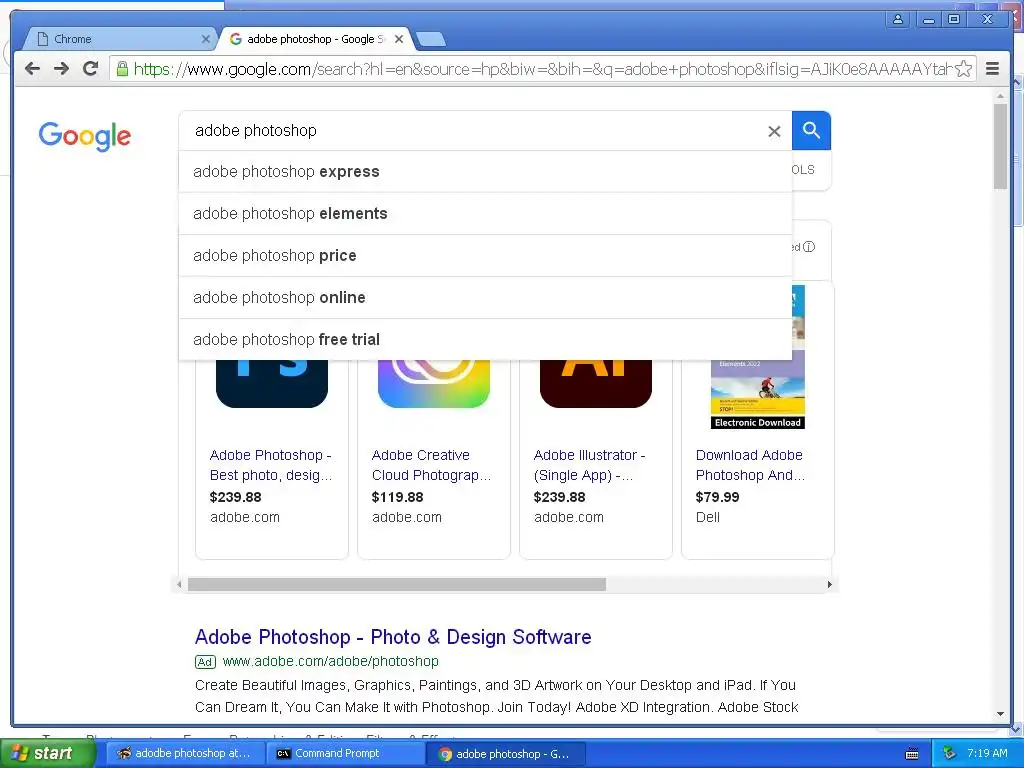This screenshot has width=1024, height=768.
Task: Open Adobe Photoshop - Photo & Design Software
Action: [x=393, y=637]
